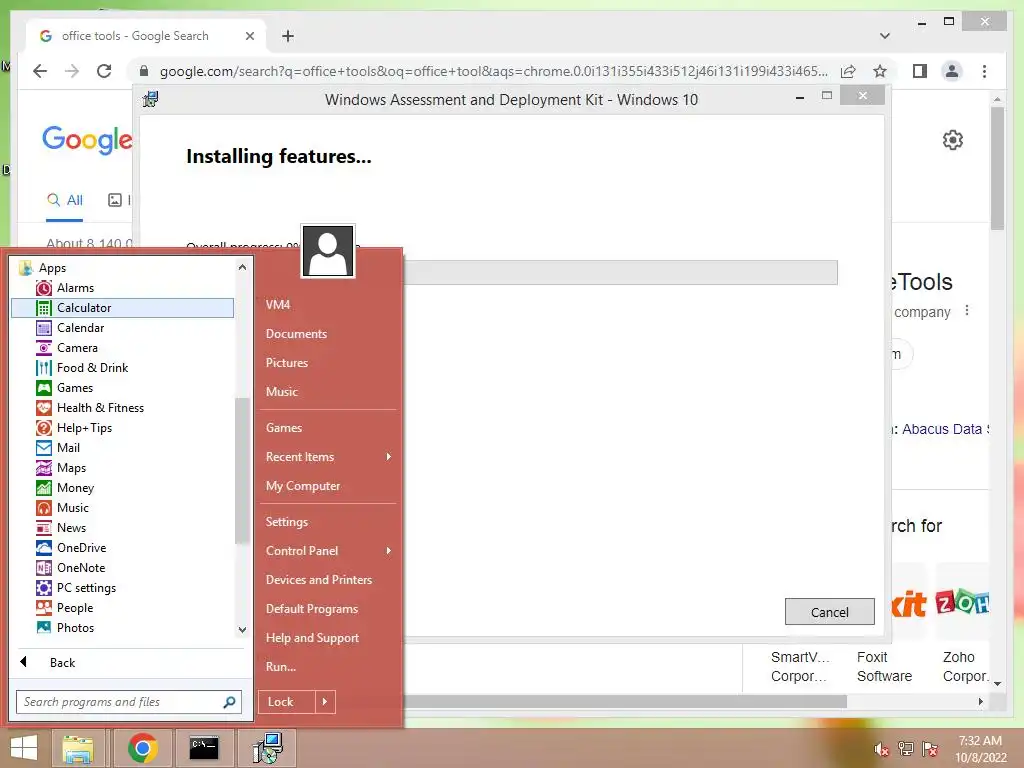Open the Music app icon in Apps list
1024x768 pixels.
[44, 508]
